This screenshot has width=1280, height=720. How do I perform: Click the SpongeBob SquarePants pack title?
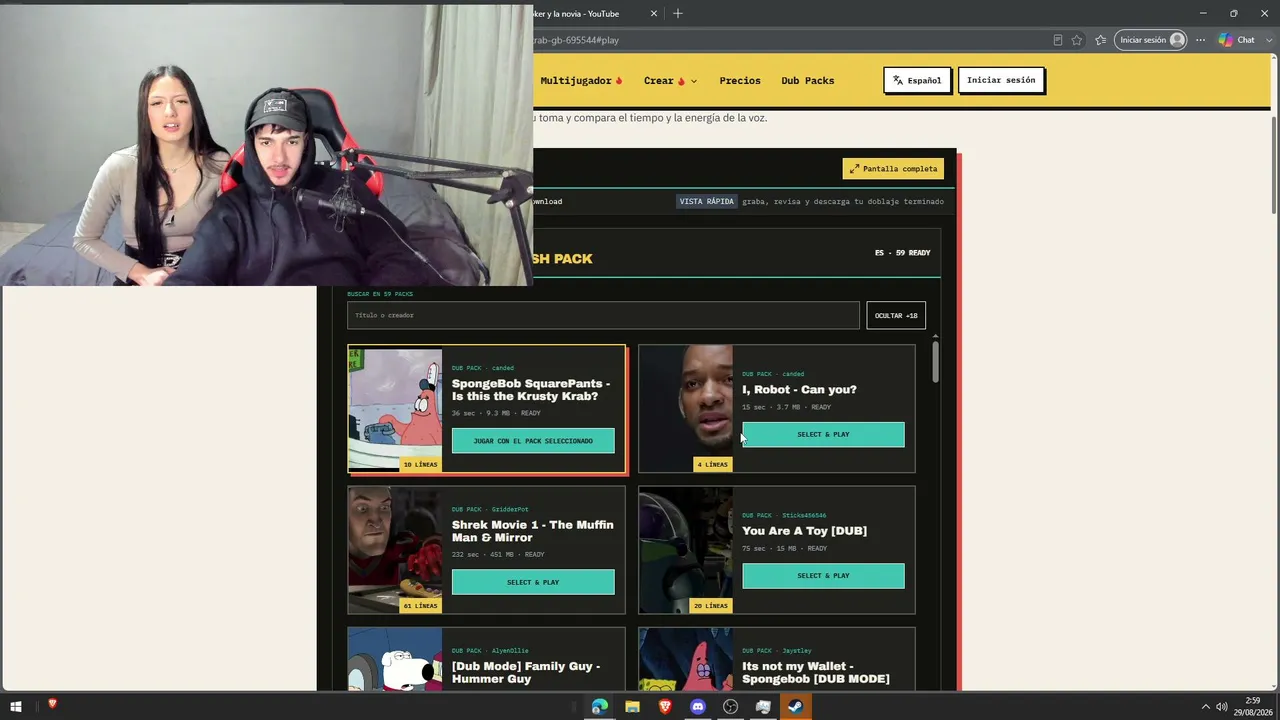531,390
